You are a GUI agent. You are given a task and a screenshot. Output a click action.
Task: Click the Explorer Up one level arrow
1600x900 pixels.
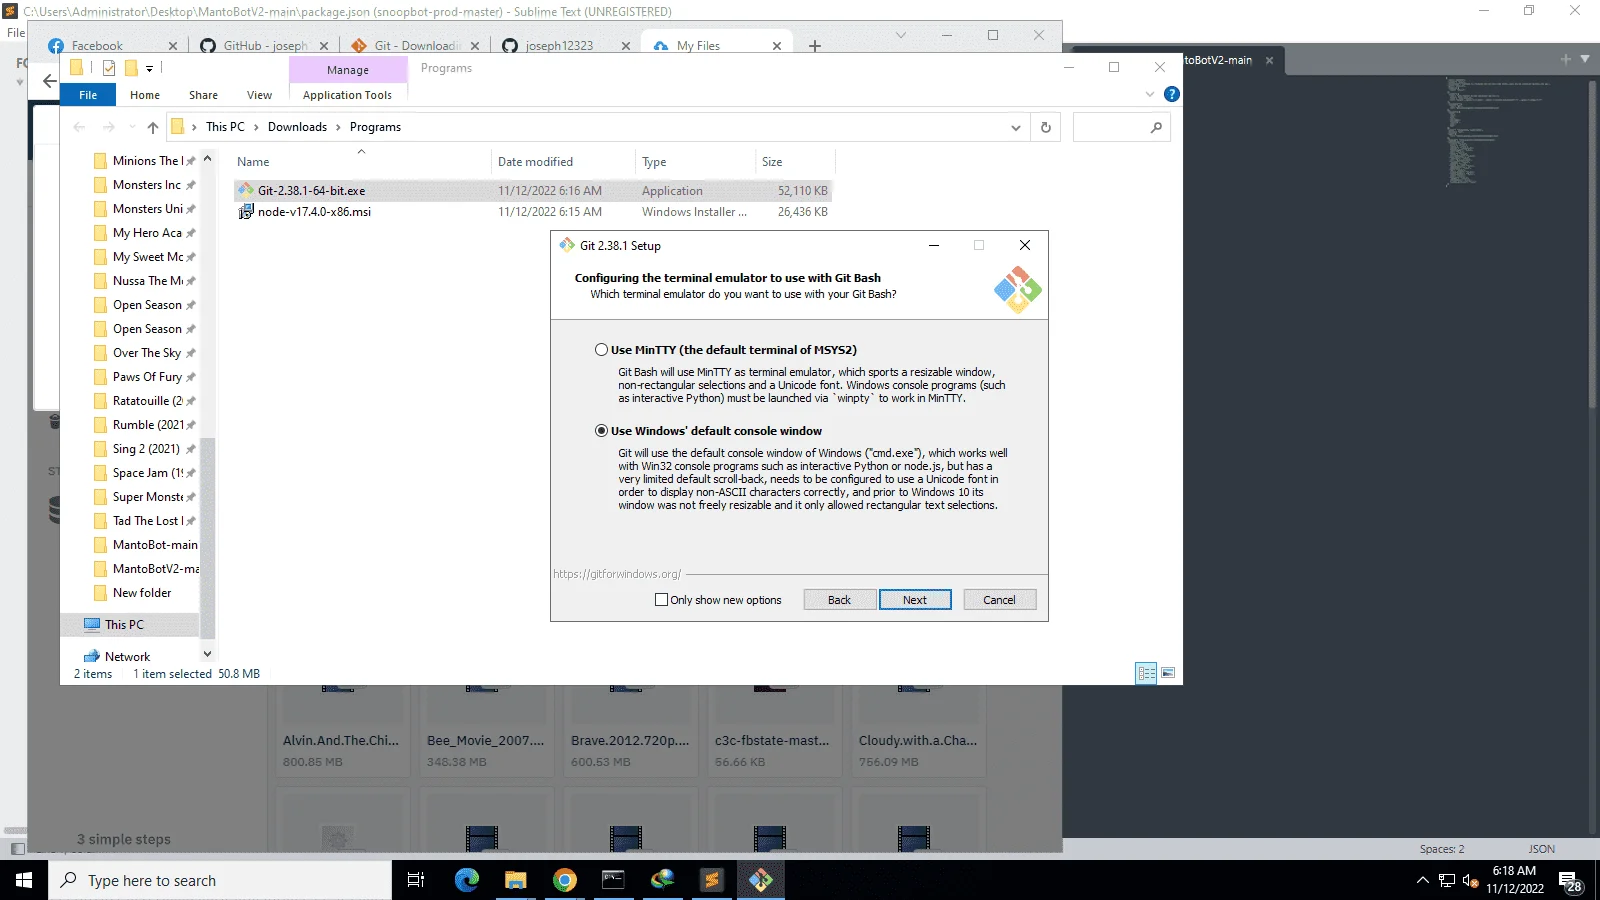point(152,127)
